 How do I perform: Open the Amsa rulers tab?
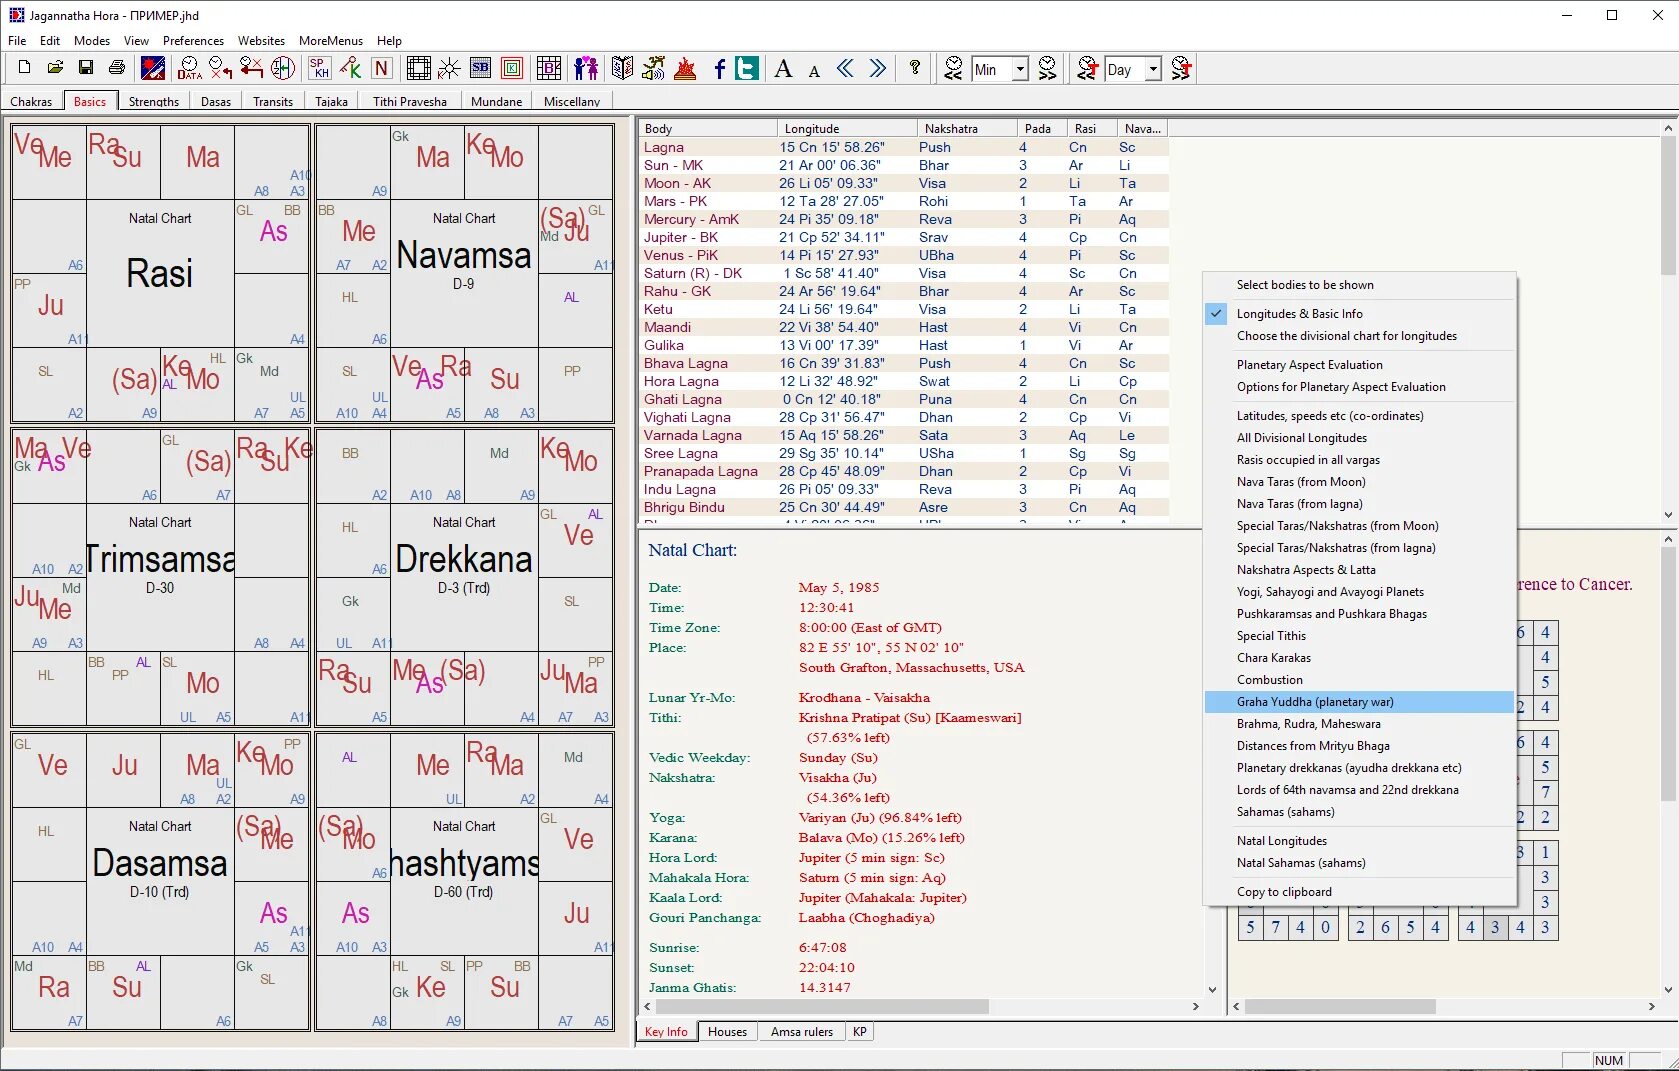(x=802, y=1032)
